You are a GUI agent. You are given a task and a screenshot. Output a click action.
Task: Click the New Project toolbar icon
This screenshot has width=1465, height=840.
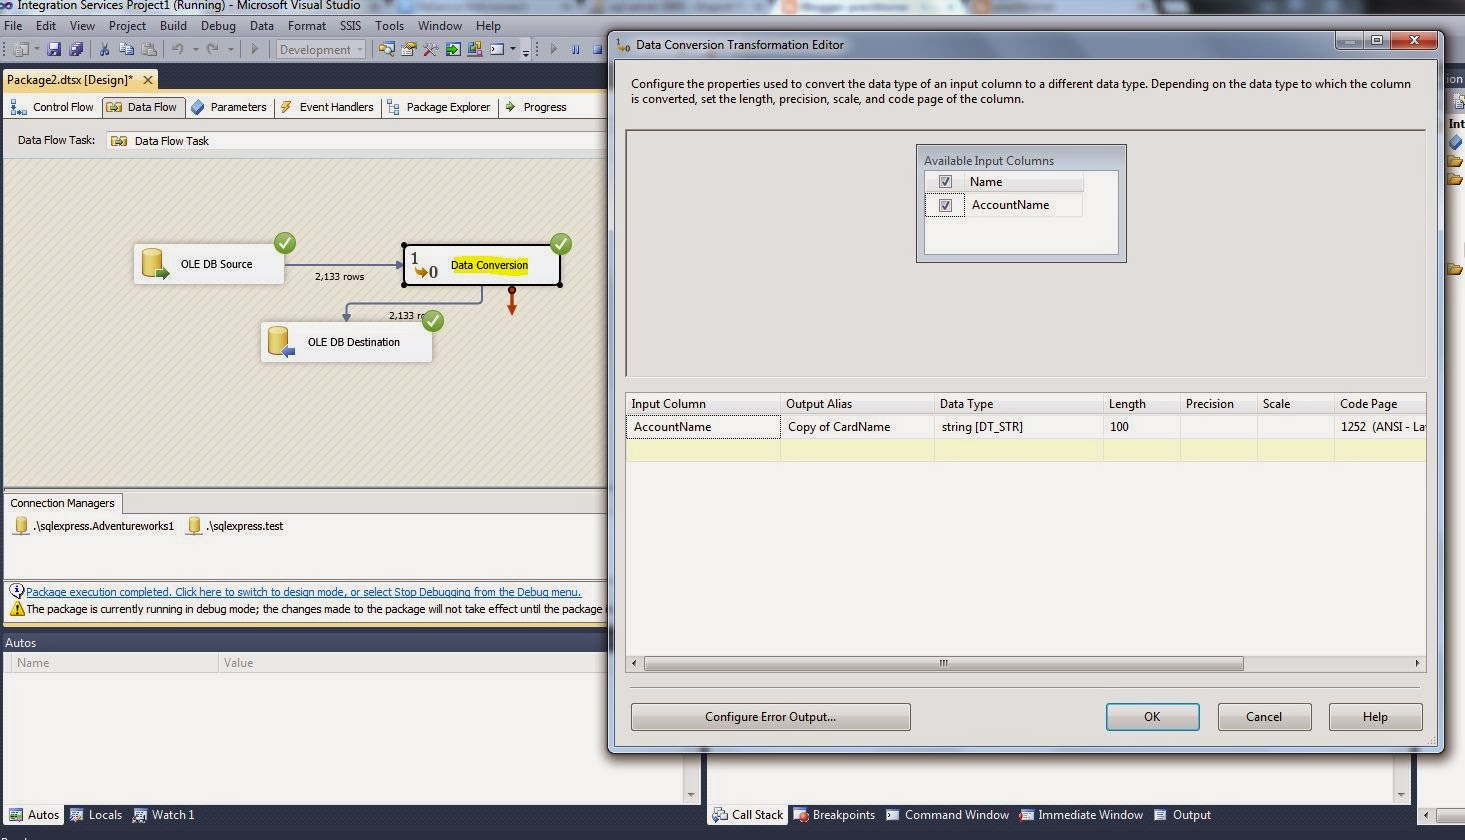(20, 49)
